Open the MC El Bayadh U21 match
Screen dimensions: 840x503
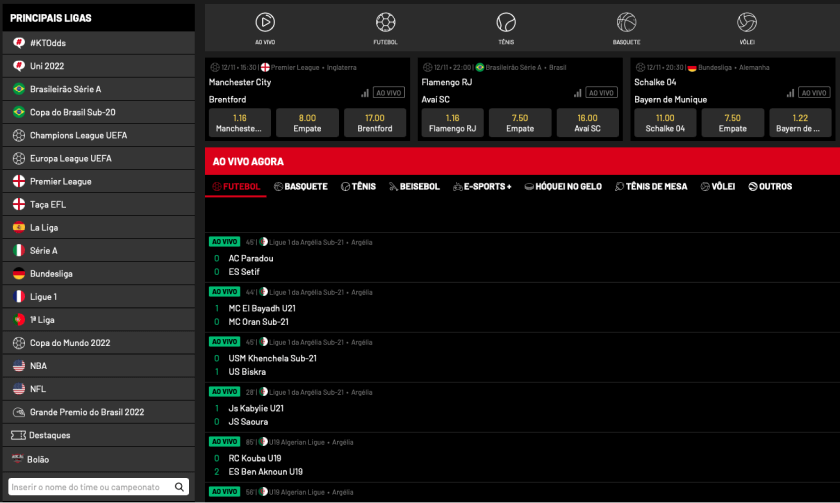tap(522, 307)
